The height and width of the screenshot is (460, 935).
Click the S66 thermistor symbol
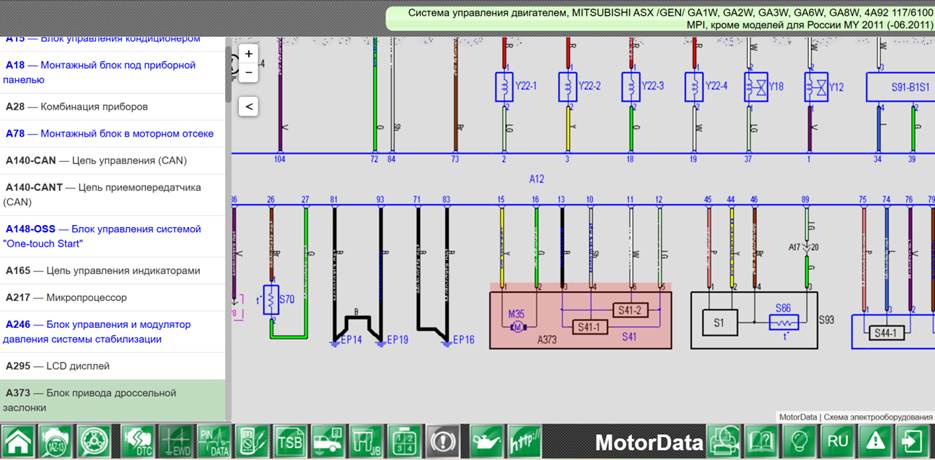coord(784,322)
